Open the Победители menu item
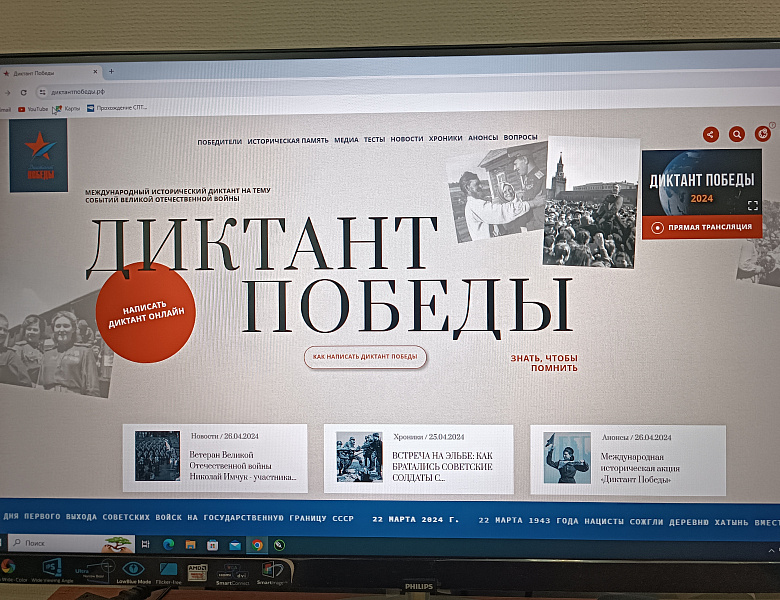Viewport: 780px width, 600px height. (x=219, y=142)
